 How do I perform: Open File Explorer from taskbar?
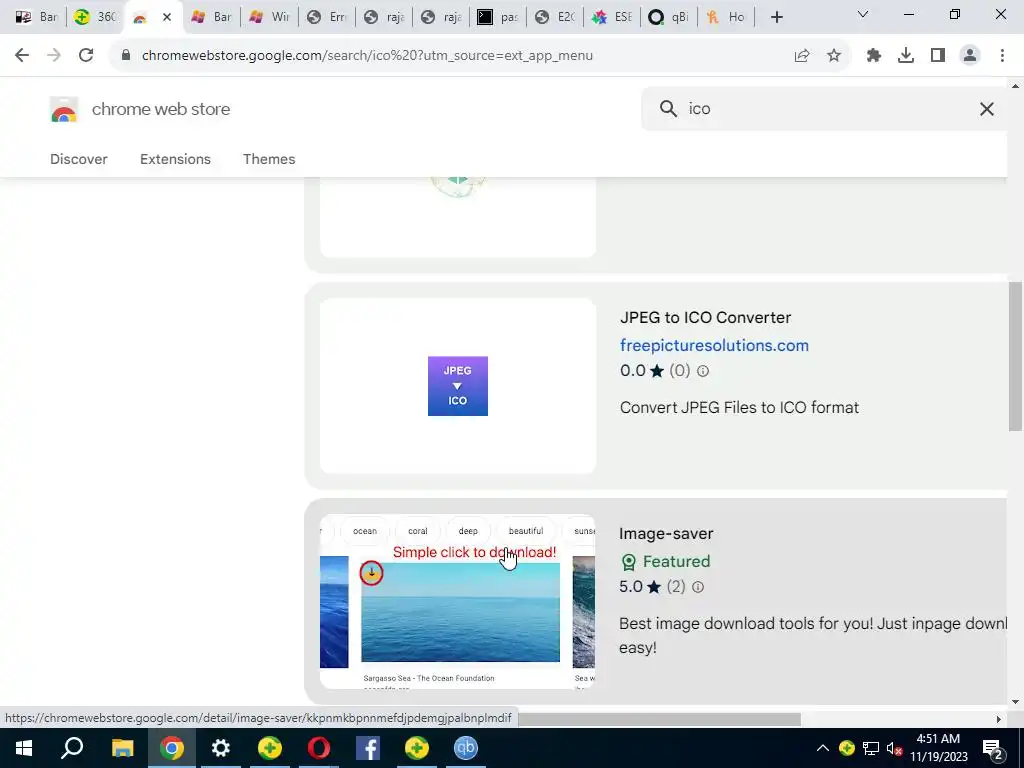(122, 748)
